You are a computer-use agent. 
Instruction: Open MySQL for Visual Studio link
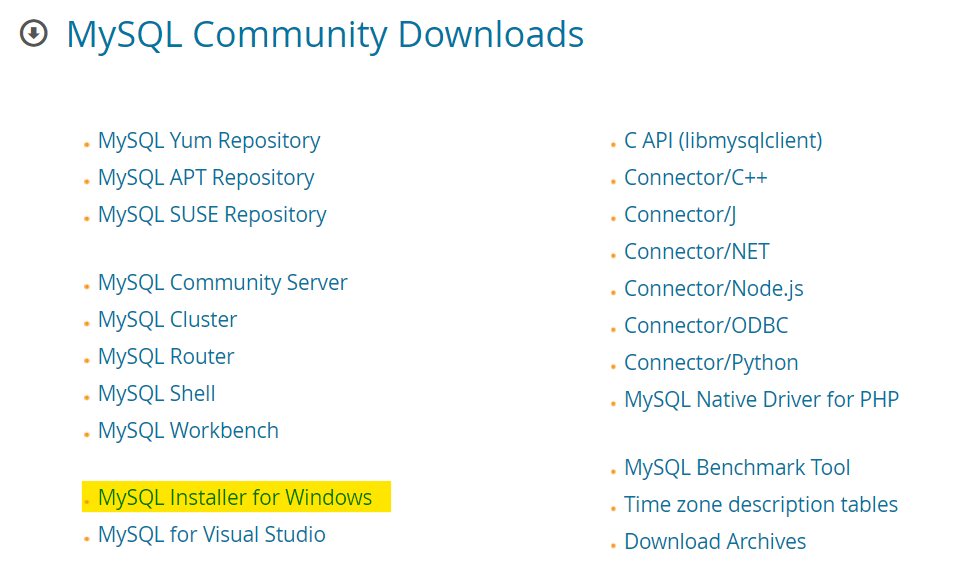coord(212,534)
